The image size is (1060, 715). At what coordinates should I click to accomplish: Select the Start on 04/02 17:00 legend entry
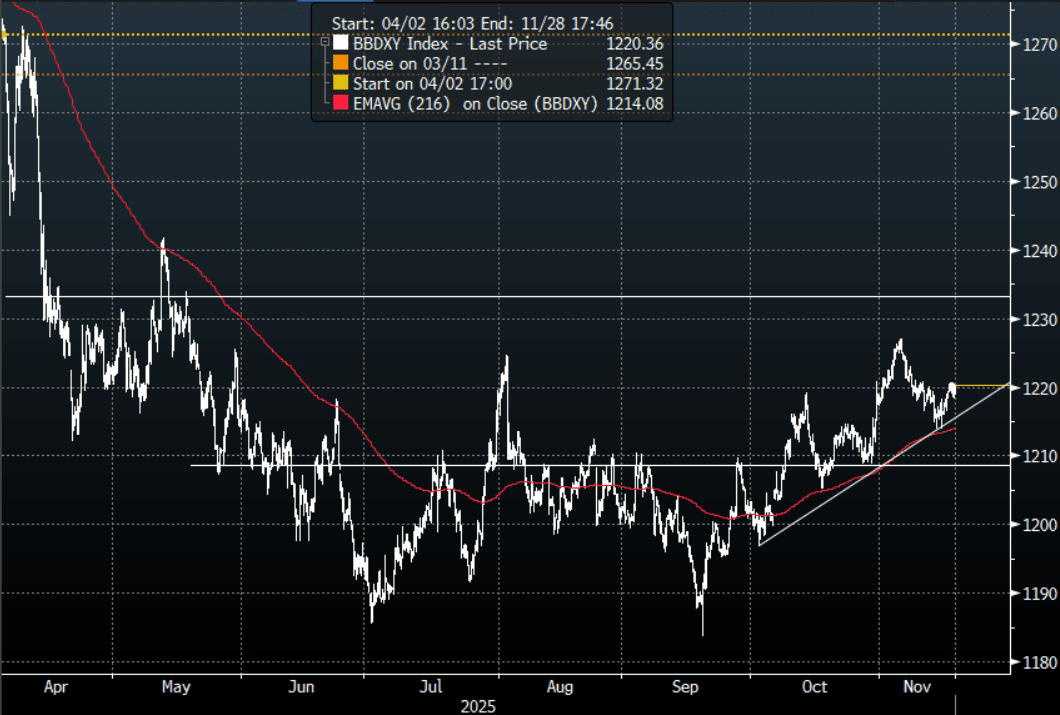432,84
